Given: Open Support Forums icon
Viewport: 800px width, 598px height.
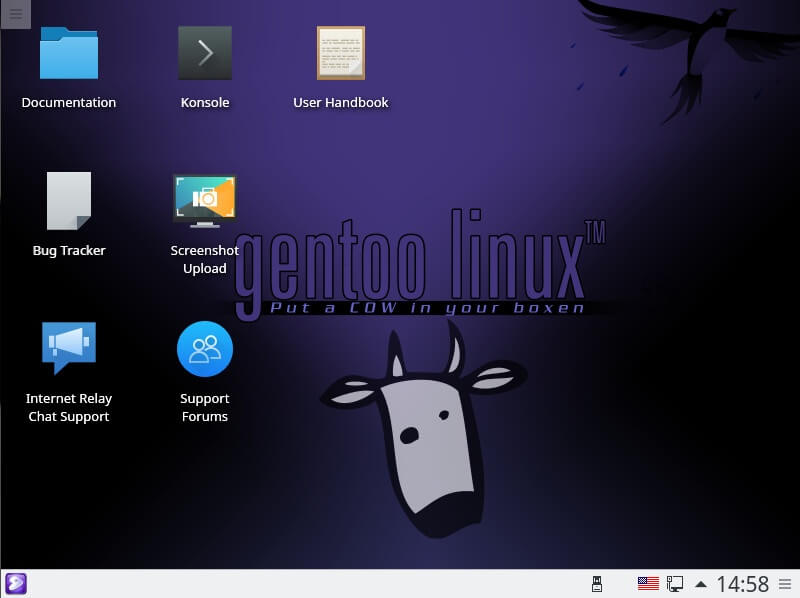Looking at the screenshot, I should (x=205, y=349).
